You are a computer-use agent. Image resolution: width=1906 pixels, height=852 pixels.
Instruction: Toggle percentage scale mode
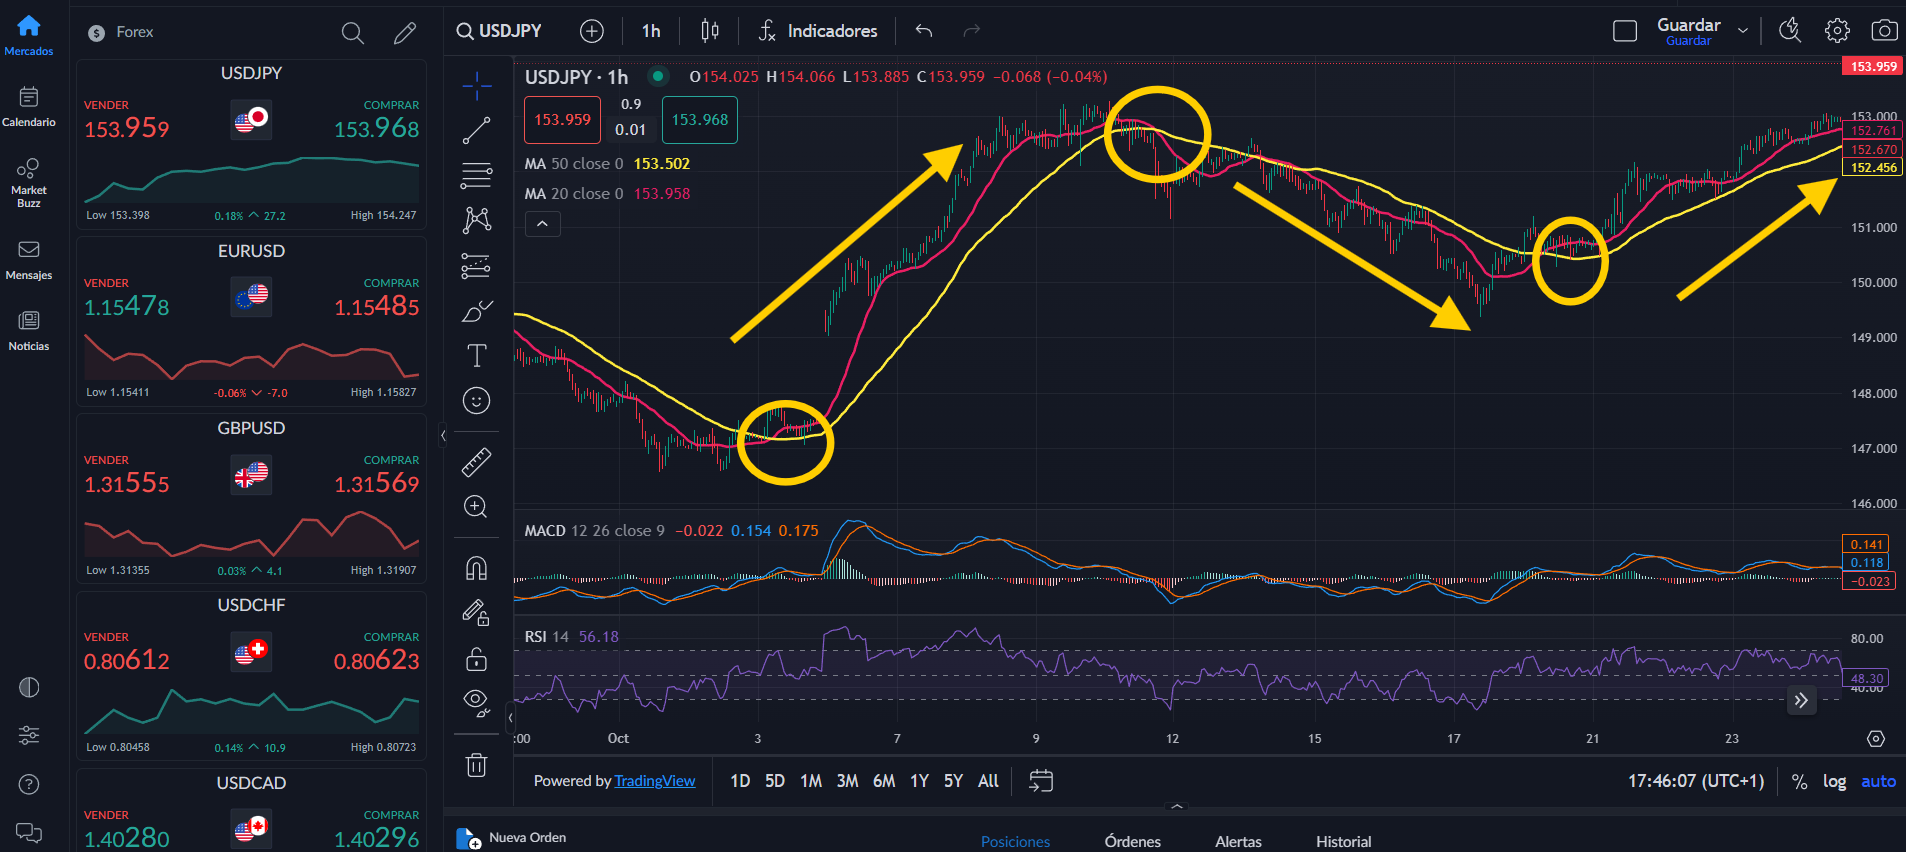pyautogui.click(x=1799, y=782)
